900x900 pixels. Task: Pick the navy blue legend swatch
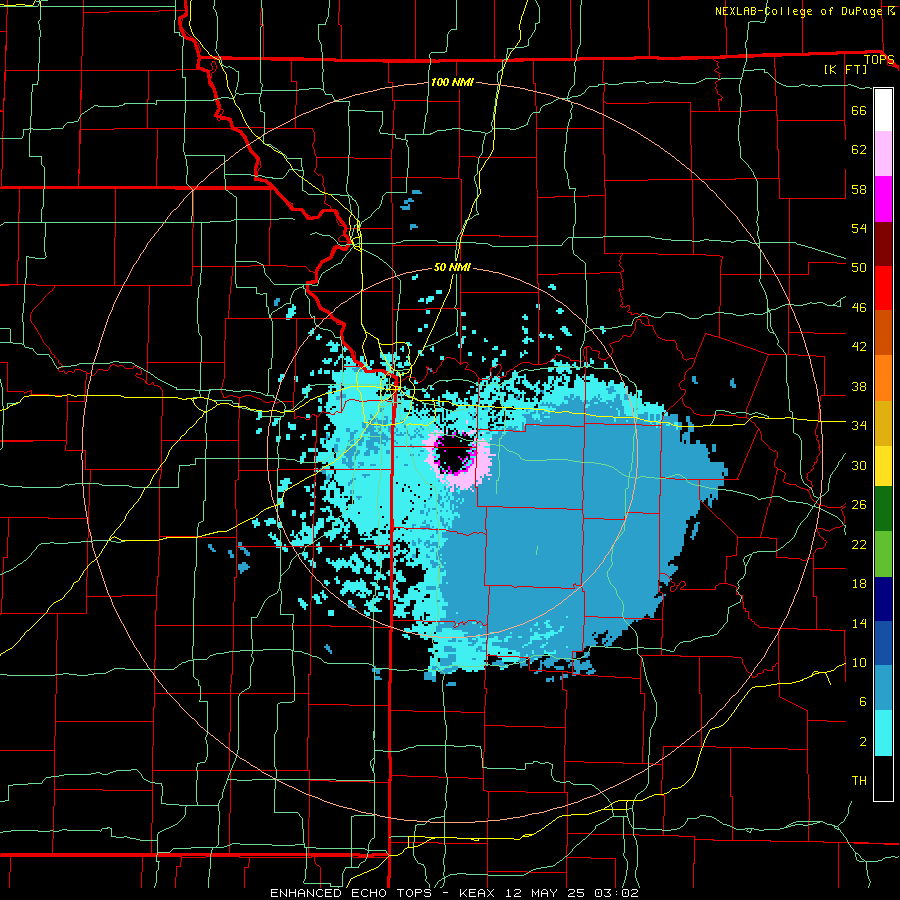(x=883, y=599)
